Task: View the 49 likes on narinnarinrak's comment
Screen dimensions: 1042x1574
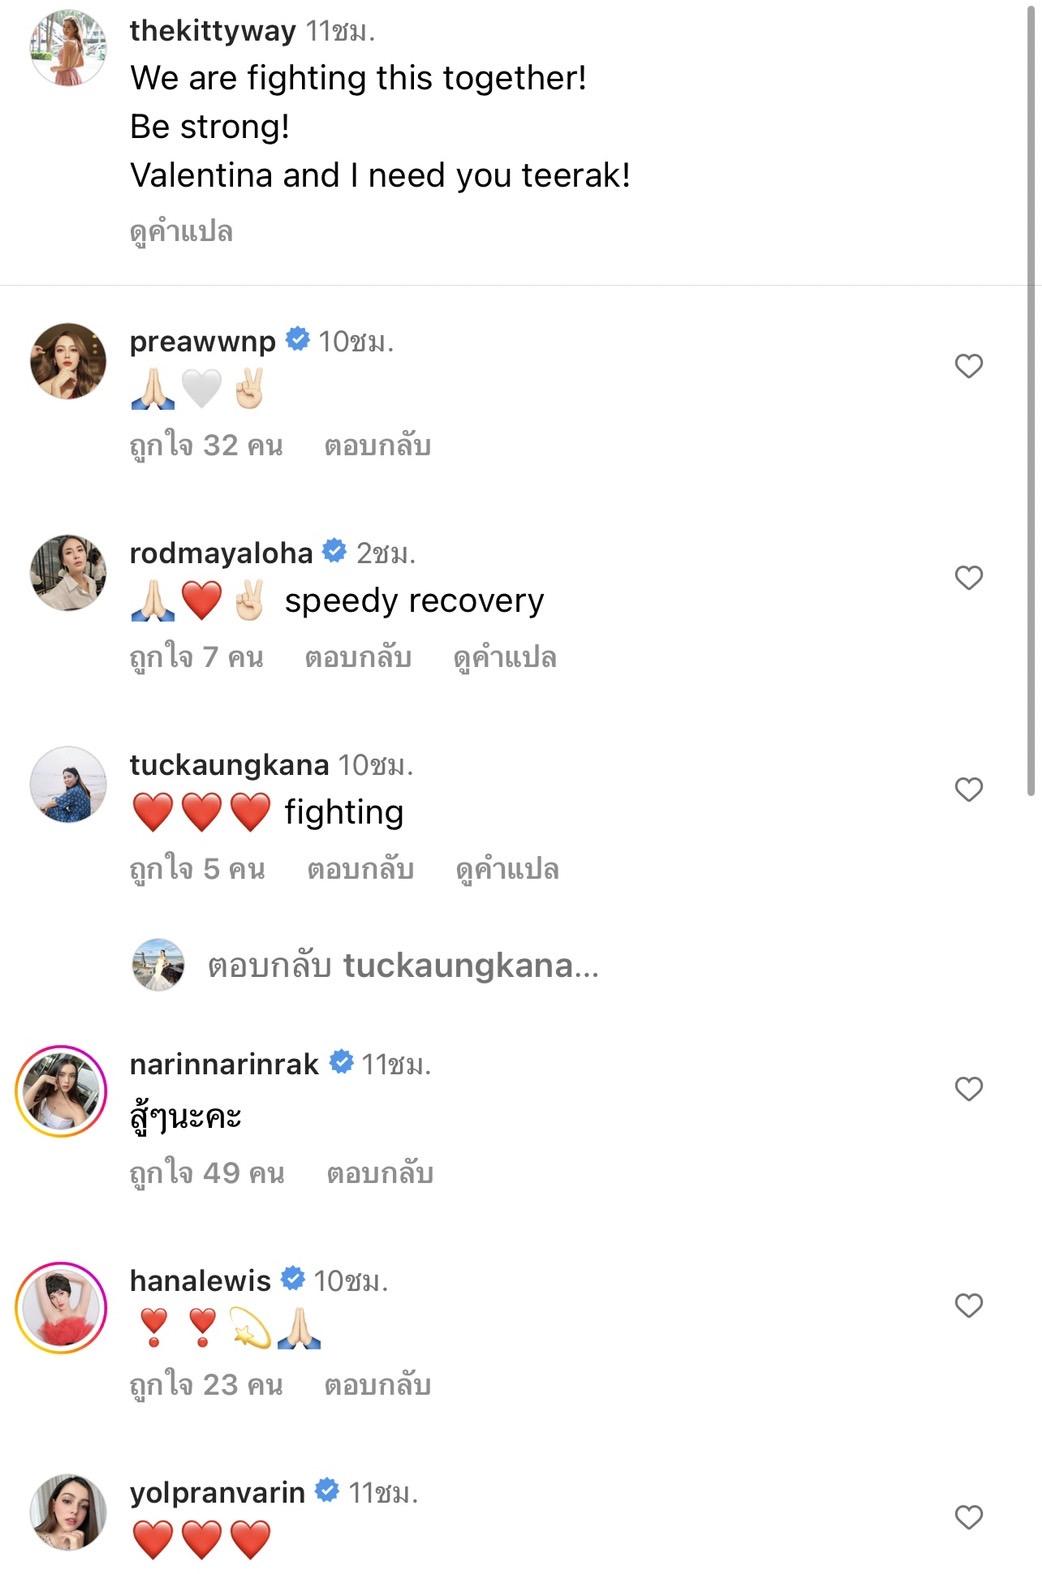Action: coord(207,1172)
